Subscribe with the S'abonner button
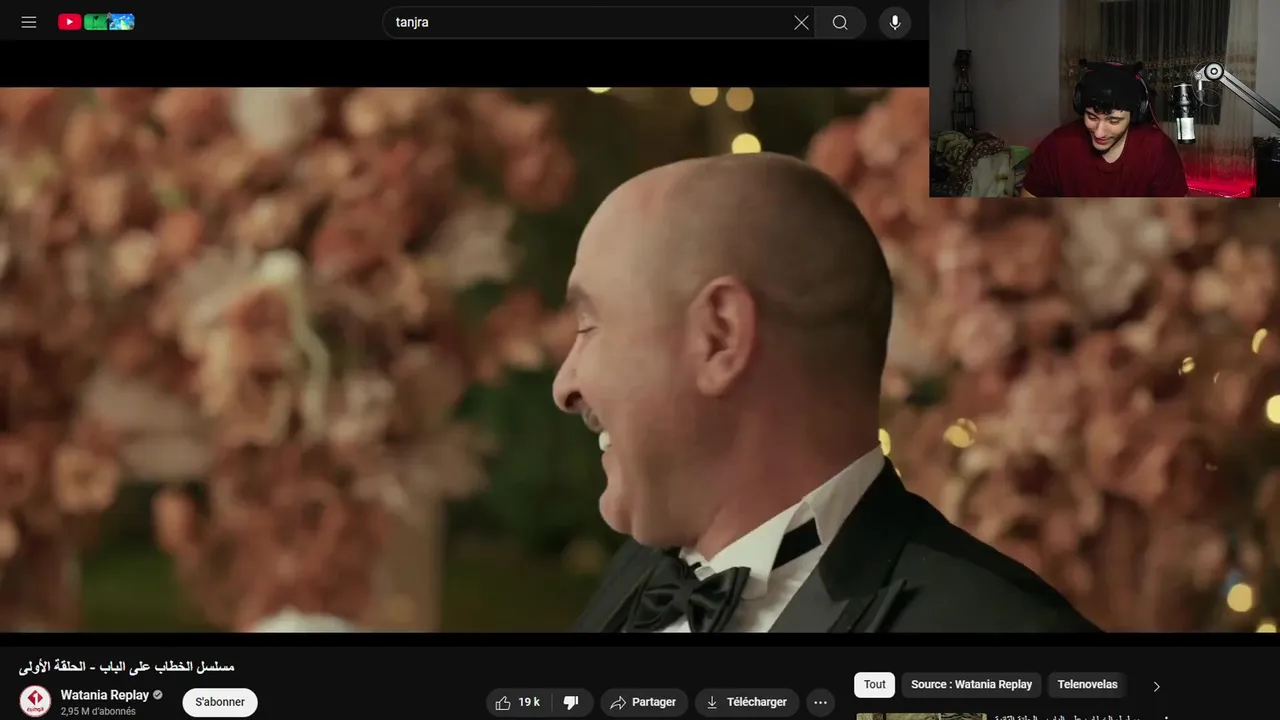 [220, 702]
